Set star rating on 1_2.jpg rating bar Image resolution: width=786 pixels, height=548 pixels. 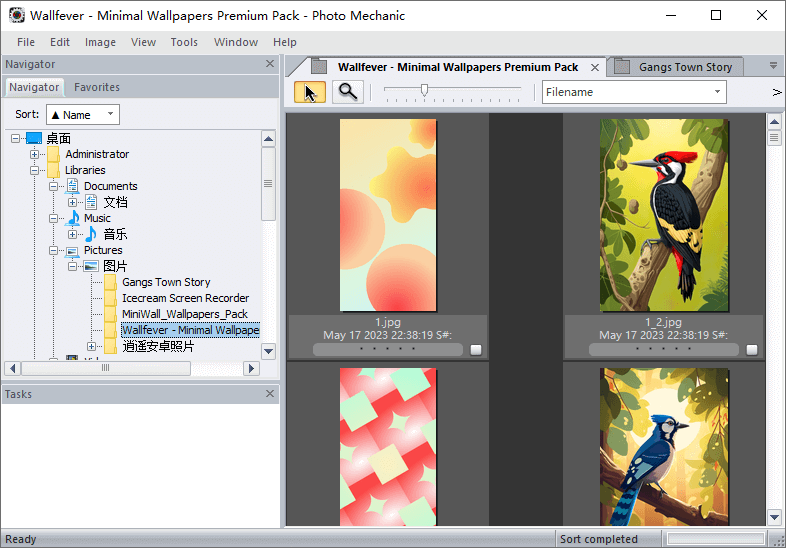(663, 349)
